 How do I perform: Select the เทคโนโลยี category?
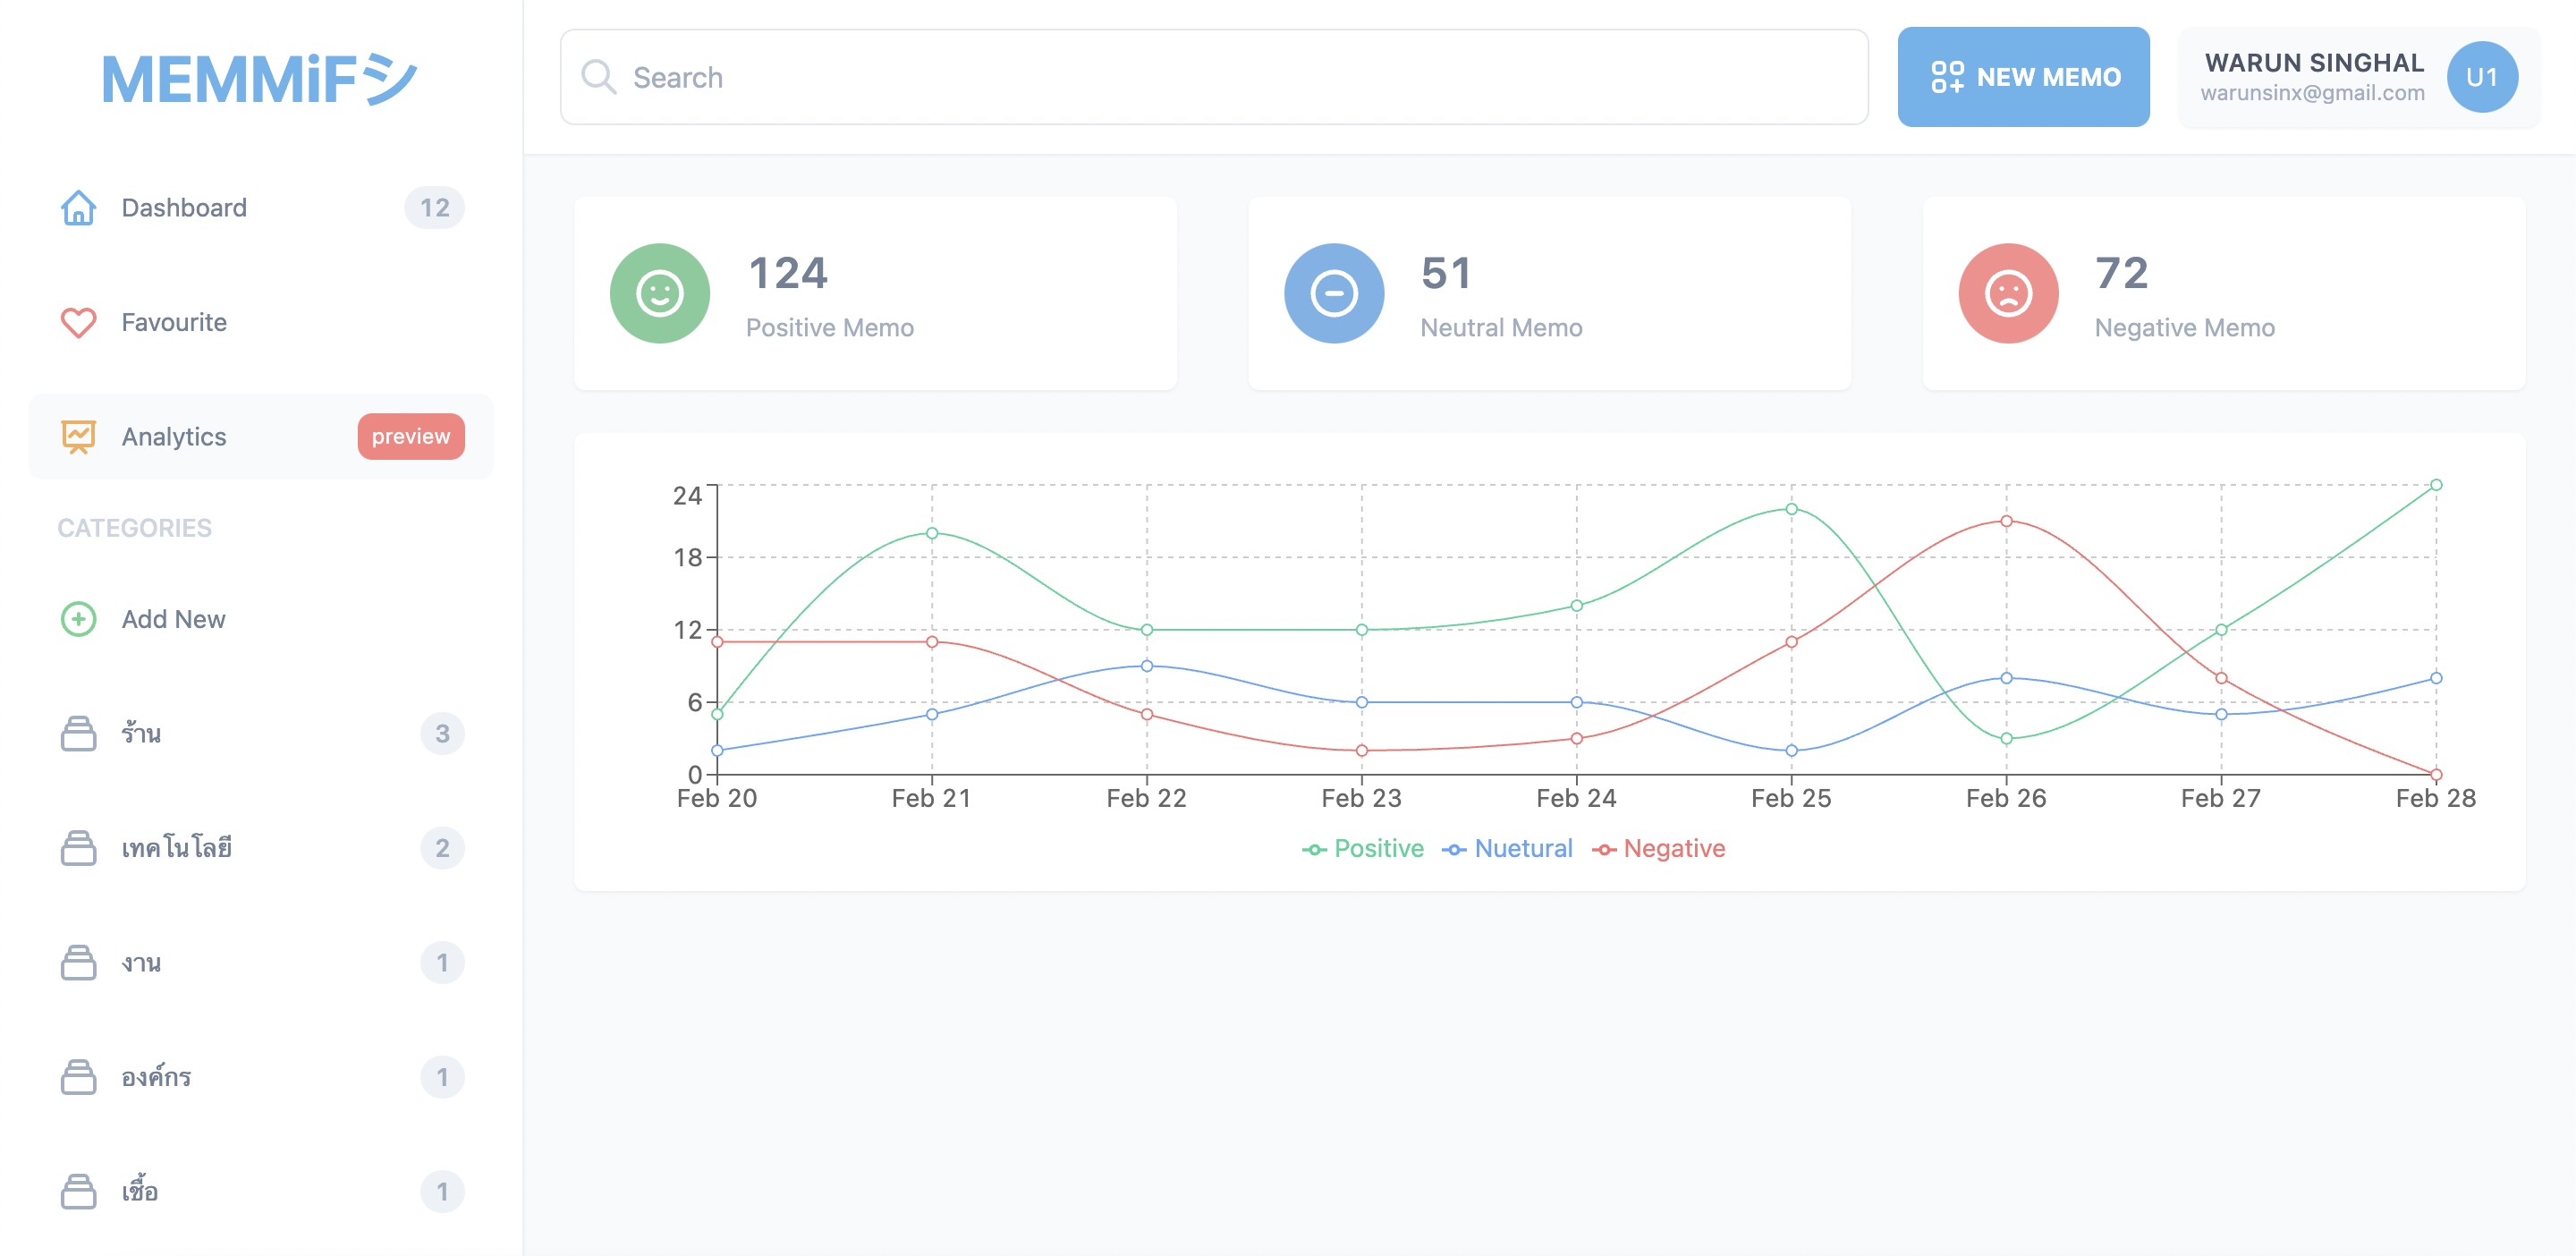176,848
